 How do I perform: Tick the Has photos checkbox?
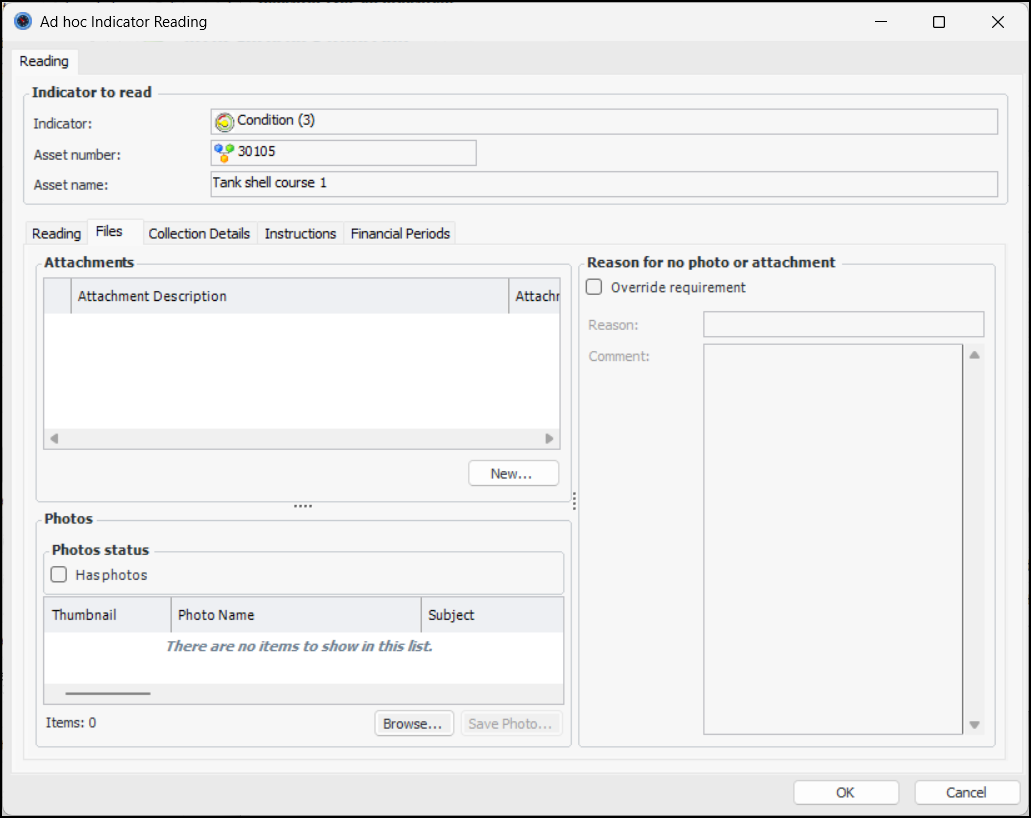pyautogui.click(x=59, y=575)
